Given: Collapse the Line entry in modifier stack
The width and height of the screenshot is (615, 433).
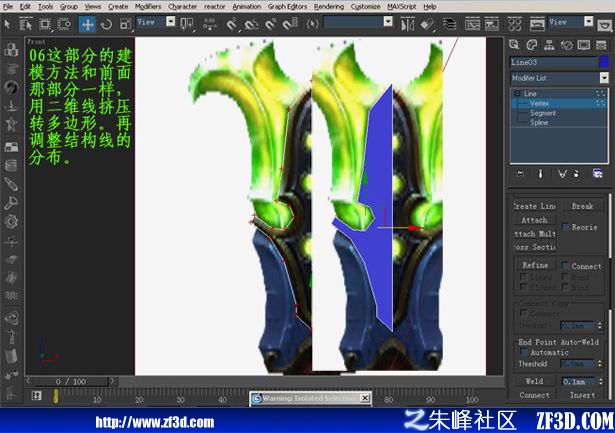Looking at the screenshot, I should point(517,93).
